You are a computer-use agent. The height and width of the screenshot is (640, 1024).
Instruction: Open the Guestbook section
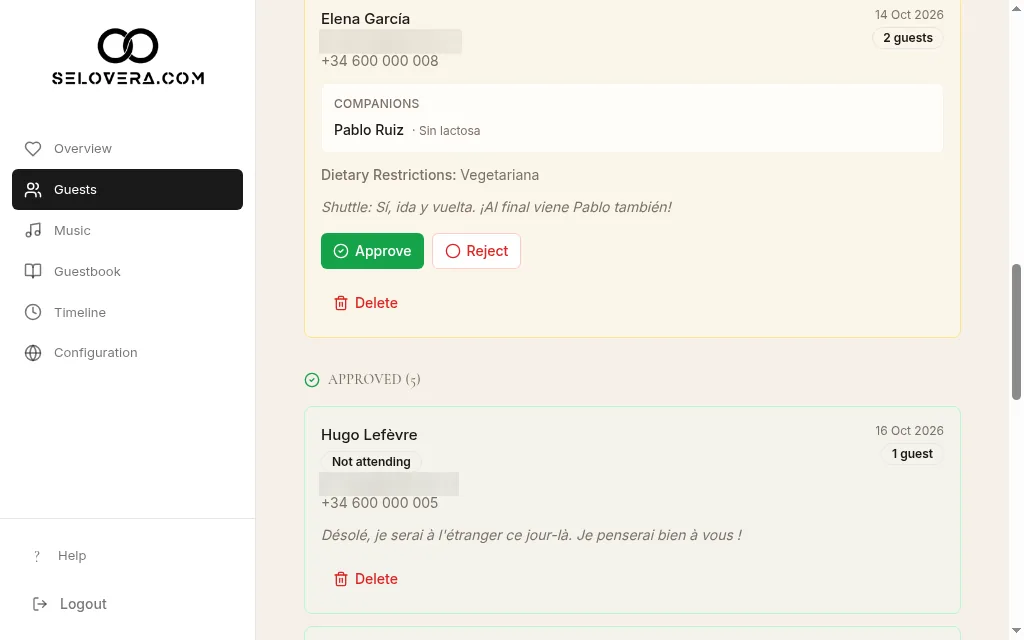click(x=127, y=271)
